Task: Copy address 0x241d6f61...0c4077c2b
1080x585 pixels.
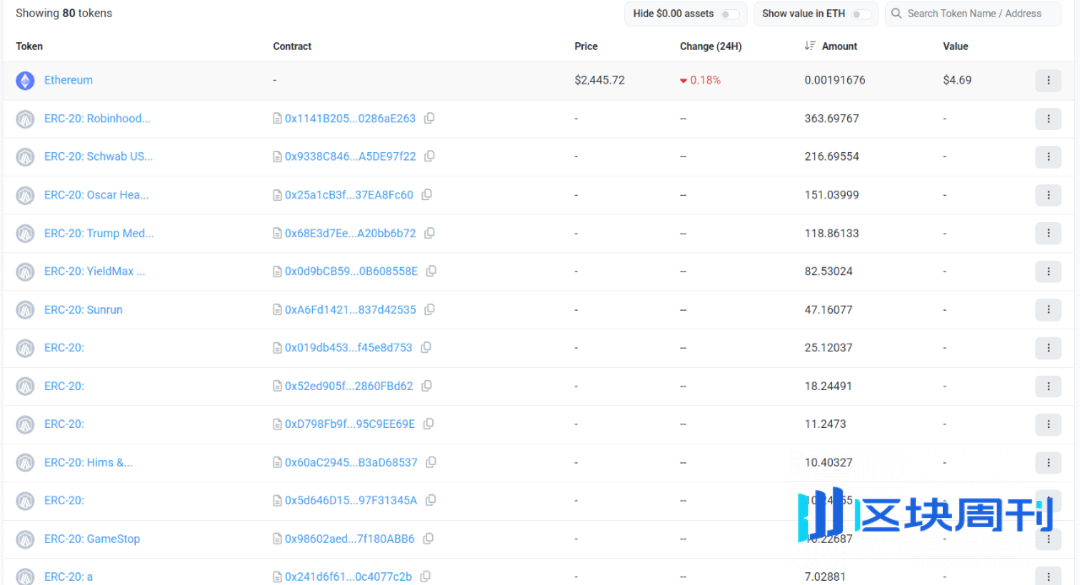Action: pyautogui.click(x=426, y=576)
